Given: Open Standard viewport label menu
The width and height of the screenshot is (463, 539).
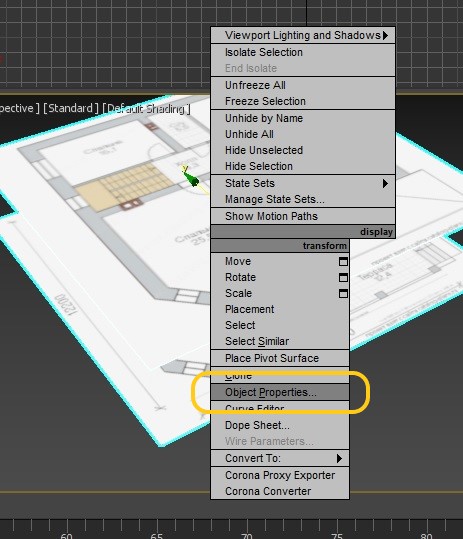Looking at the screenshot, I should coord(71,109).
